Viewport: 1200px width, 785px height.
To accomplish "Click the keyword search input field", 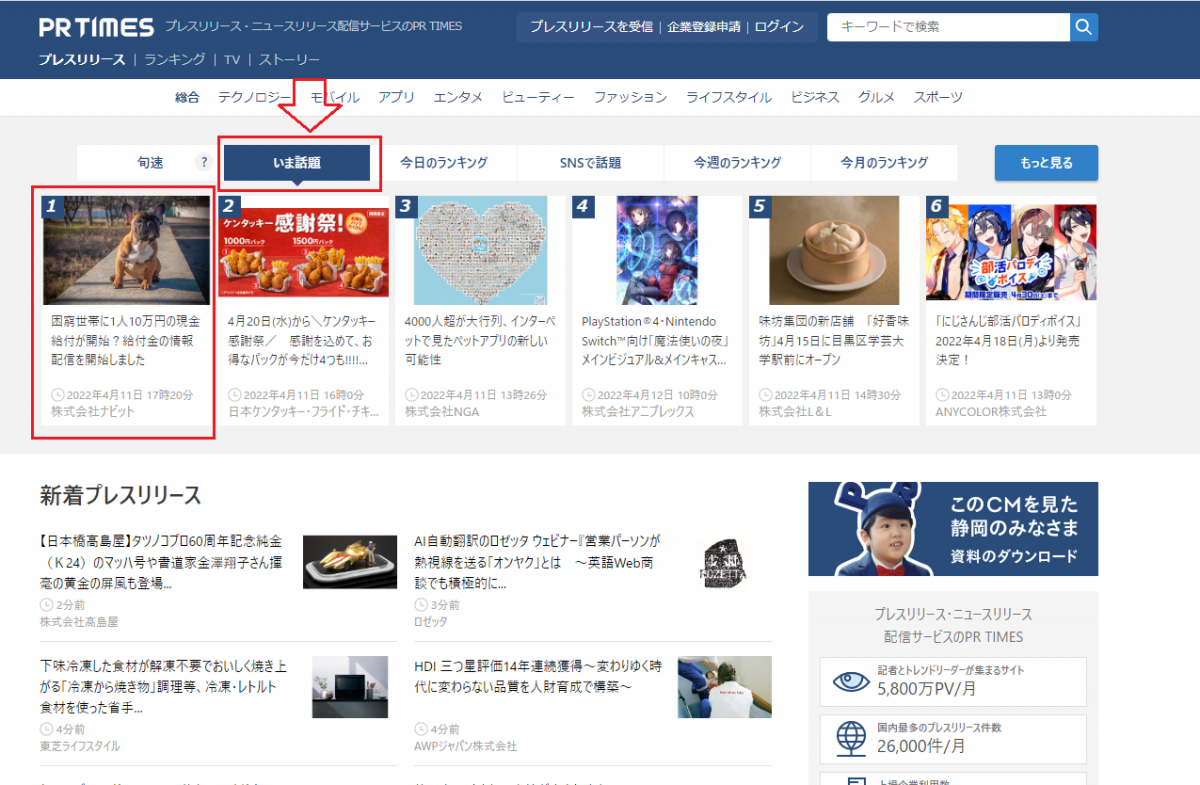I will coord(947,27).
